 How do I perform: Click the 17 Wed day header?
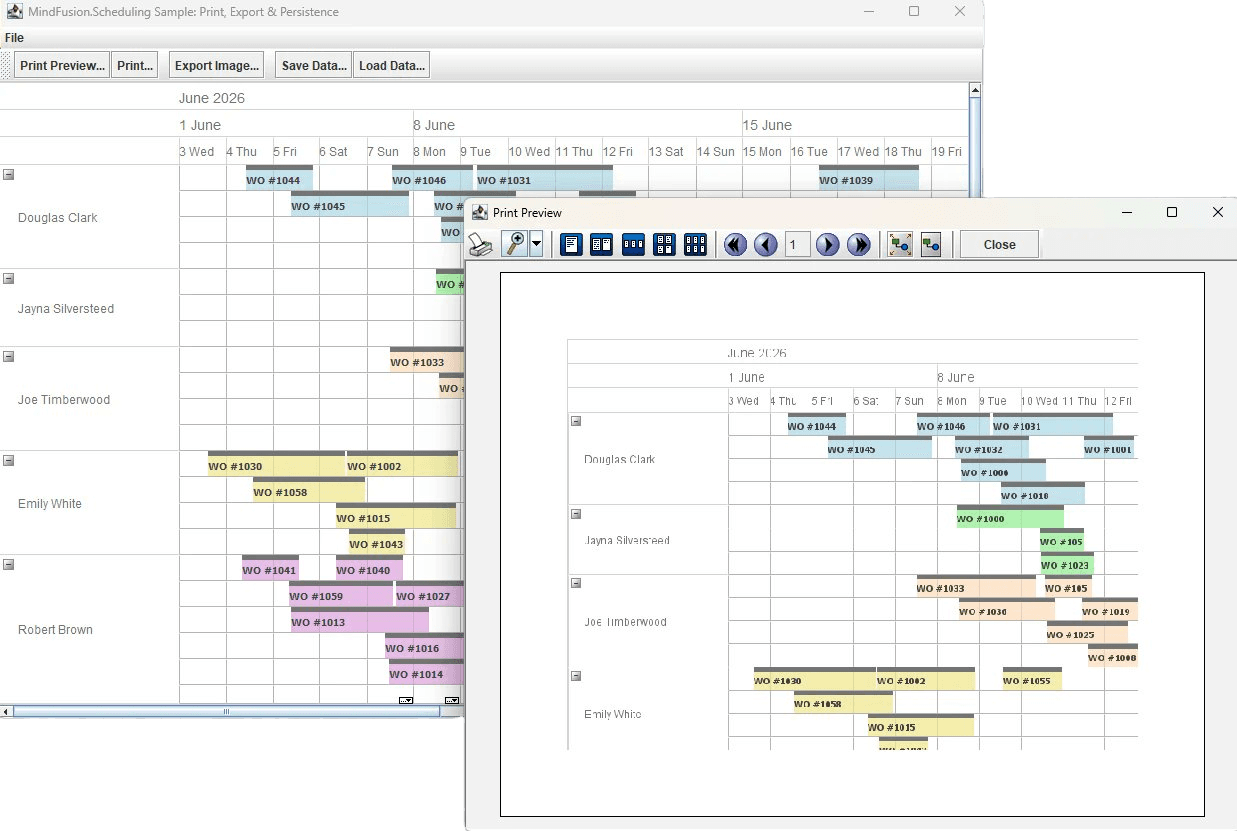pyautogui.click(x=859, y=152)
